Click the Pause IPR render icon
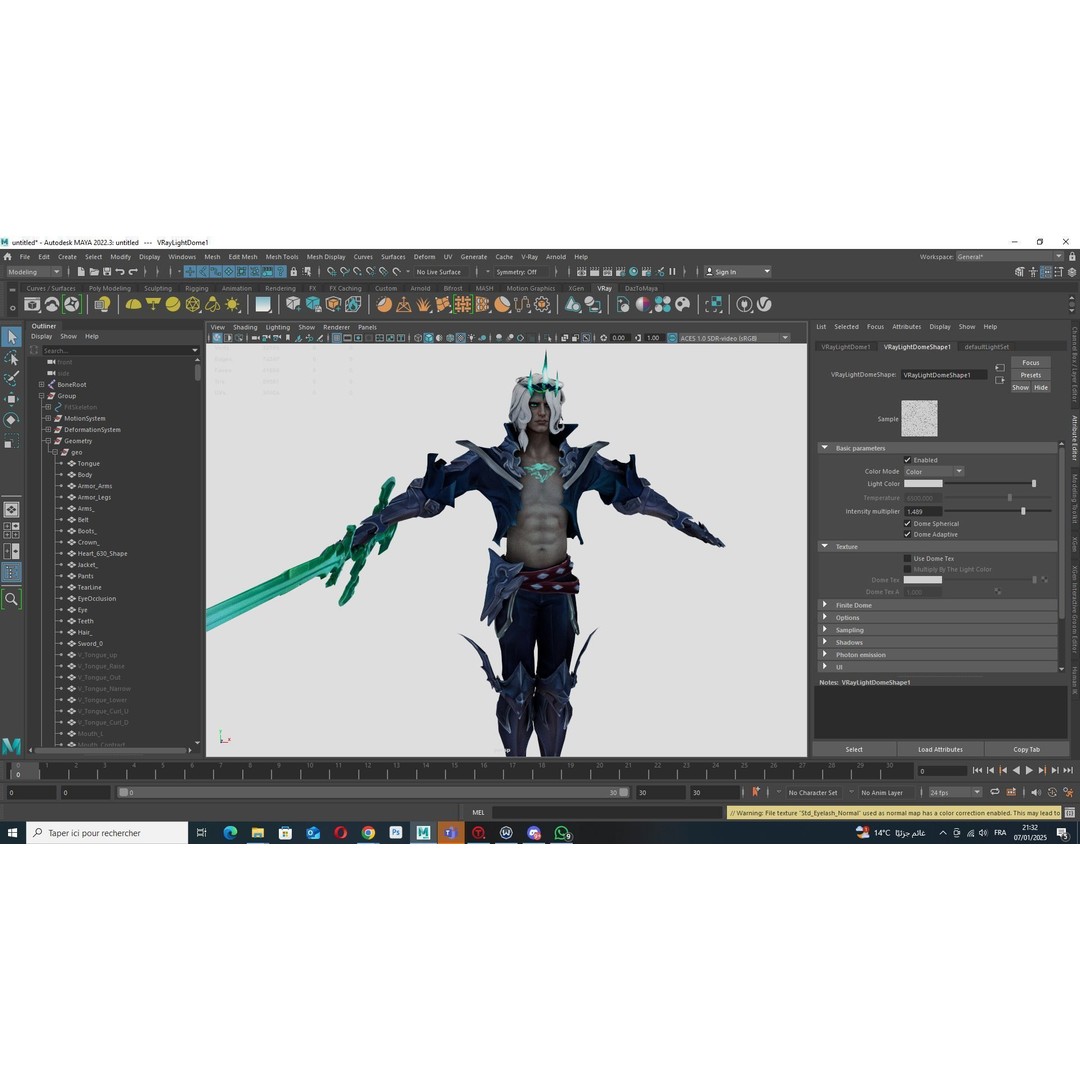This screenshot has width=1080, height=1080. click(x=672, y=272)
